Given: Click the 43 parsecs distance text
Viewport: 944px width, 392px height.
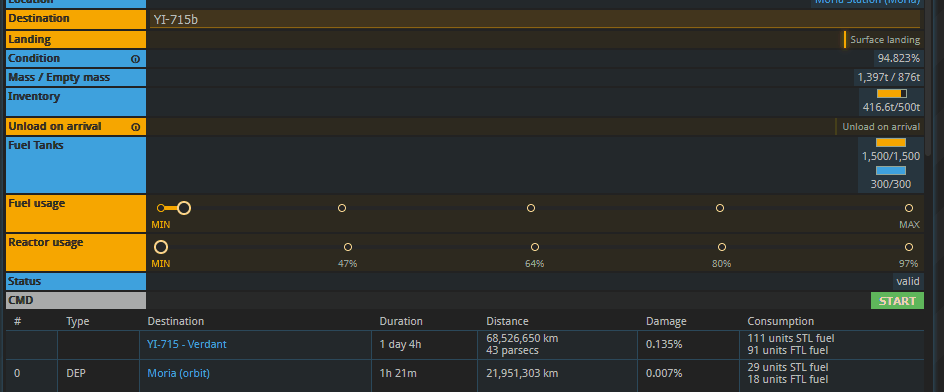Looking at the screenshot, I should (512, 350).
